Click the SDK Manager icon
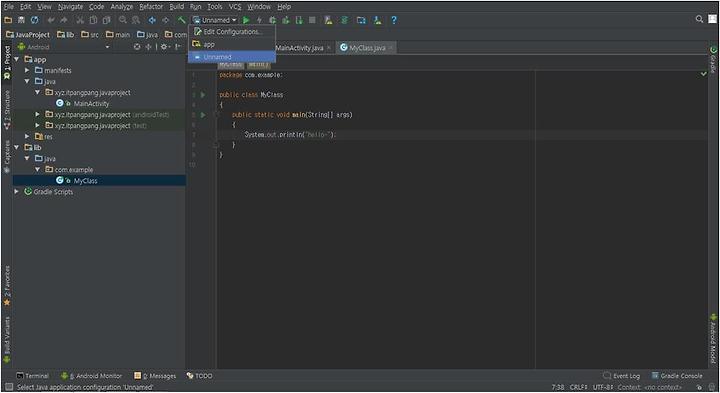 pos(377,20)
